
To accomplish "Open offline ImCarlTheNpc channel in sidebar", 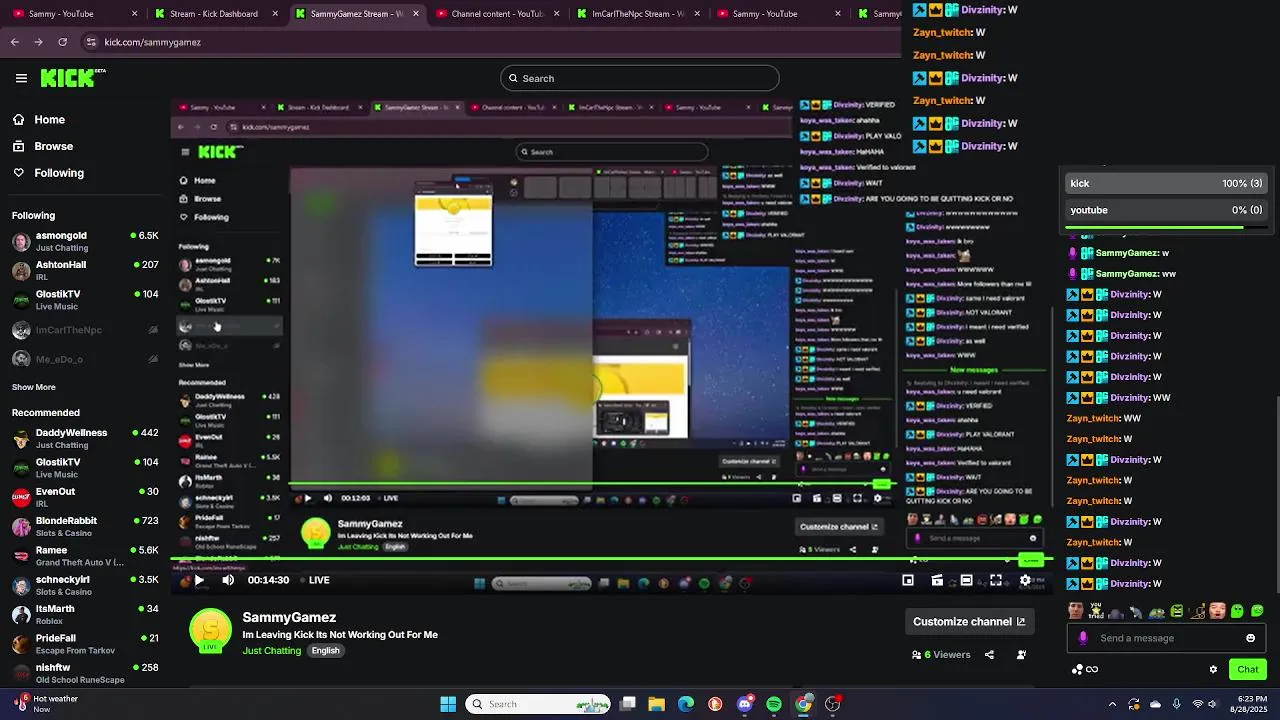I will point(84,330).
